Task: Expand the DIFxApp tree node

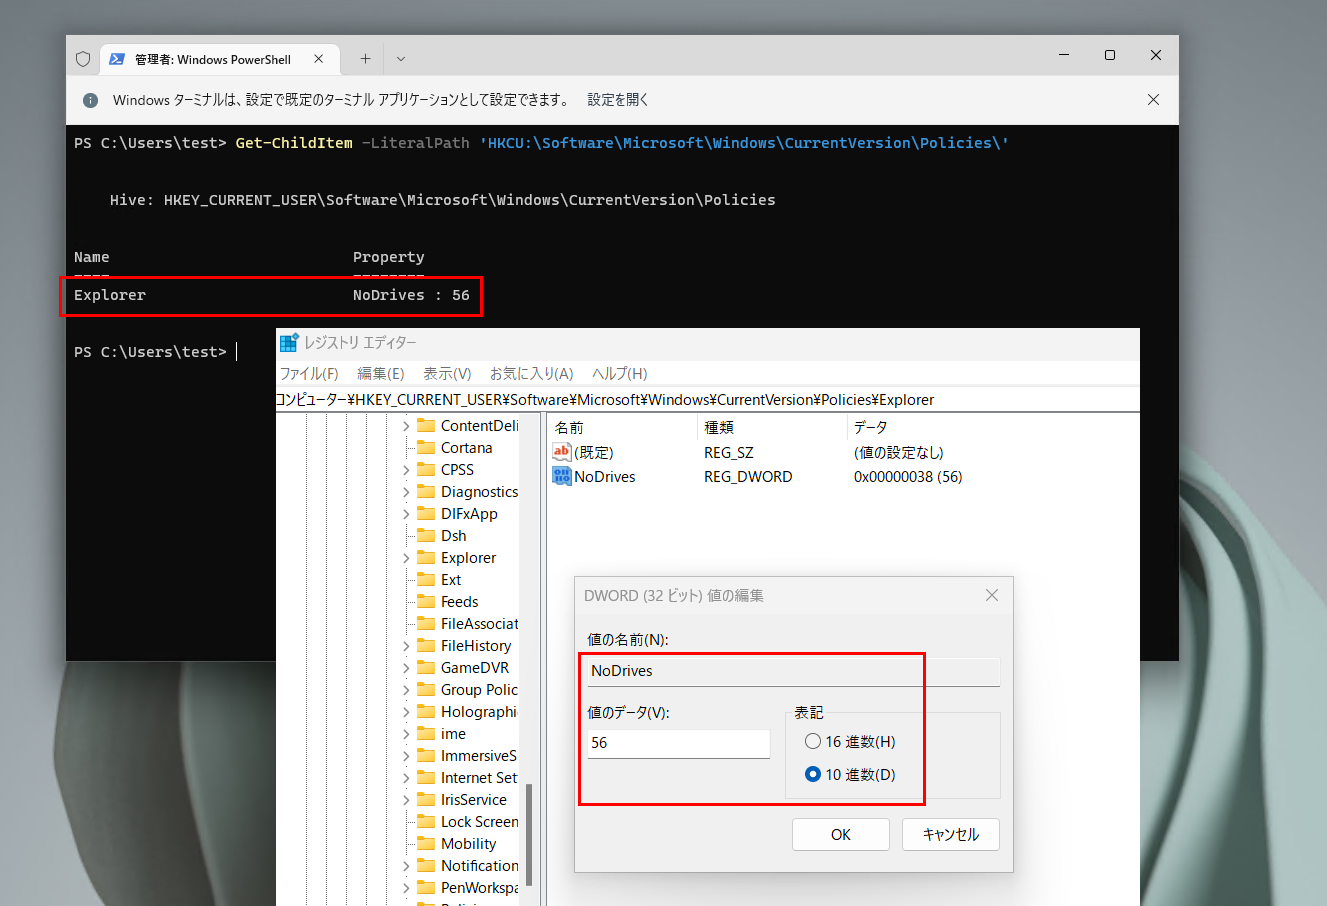Action: [406, 514]
